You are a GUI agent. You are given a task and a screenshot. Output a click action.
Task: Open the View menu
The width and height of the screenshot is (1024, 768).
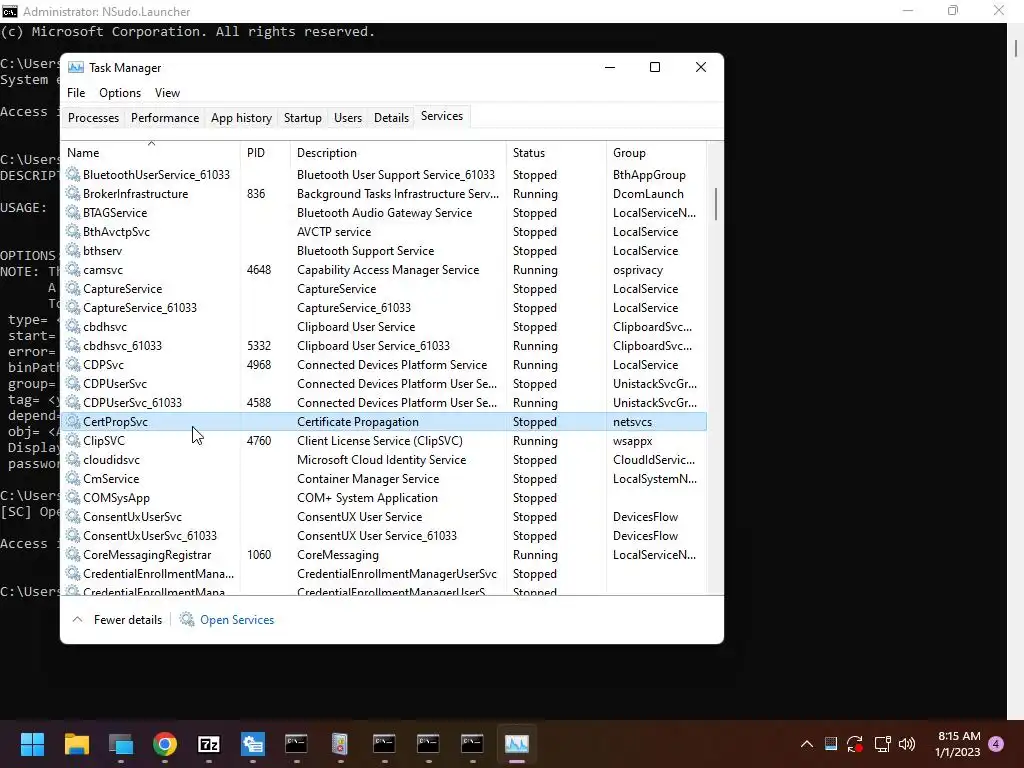click(x=167, y=93)
